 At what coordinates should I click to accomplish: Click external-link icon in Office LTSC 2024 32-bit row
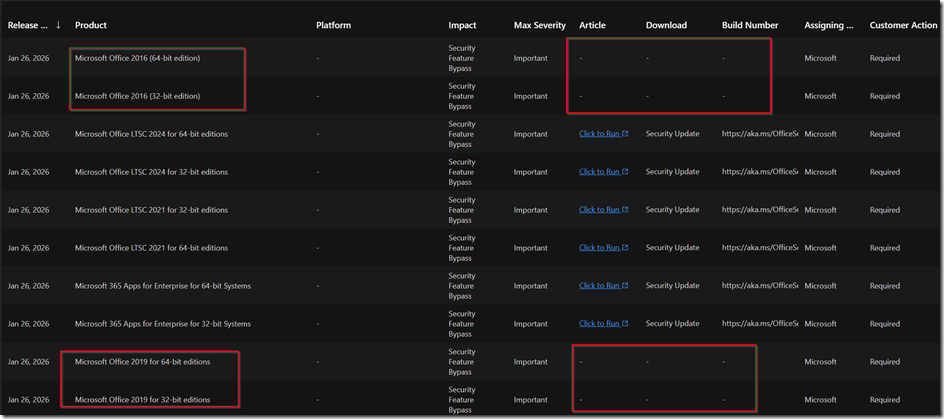[625, 172]
